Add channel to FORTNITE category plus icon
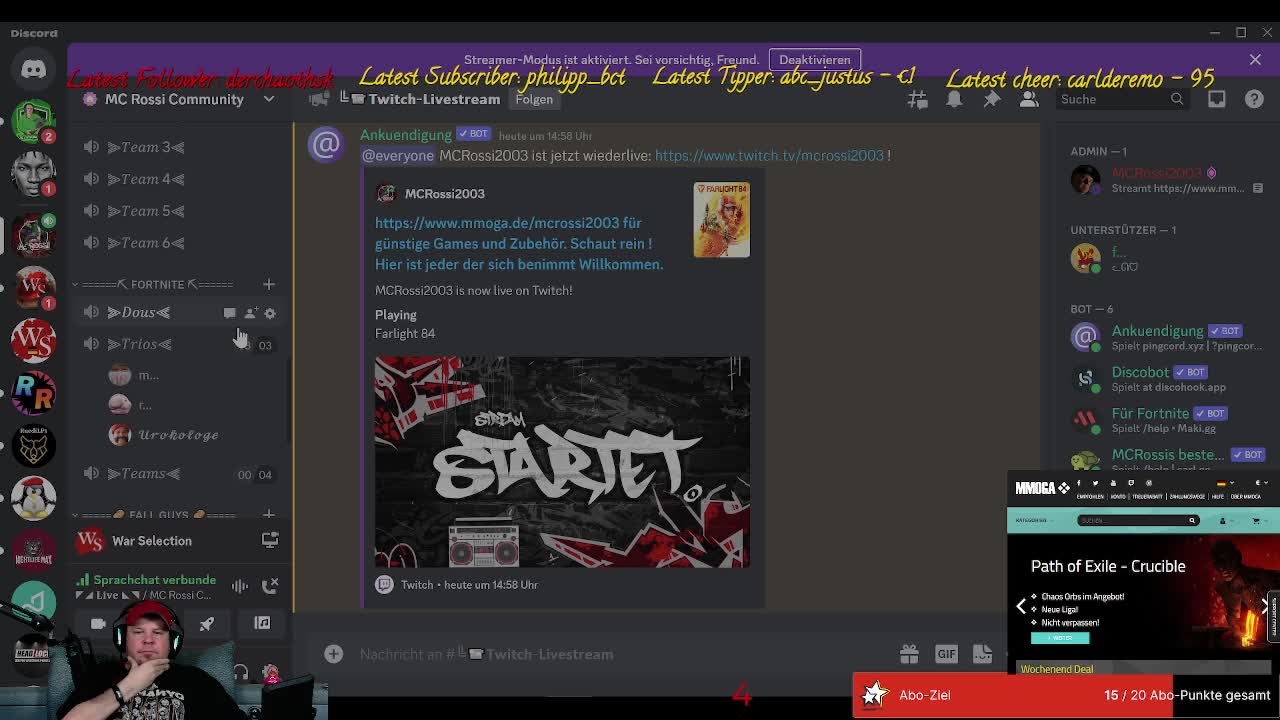 [268, 285]
